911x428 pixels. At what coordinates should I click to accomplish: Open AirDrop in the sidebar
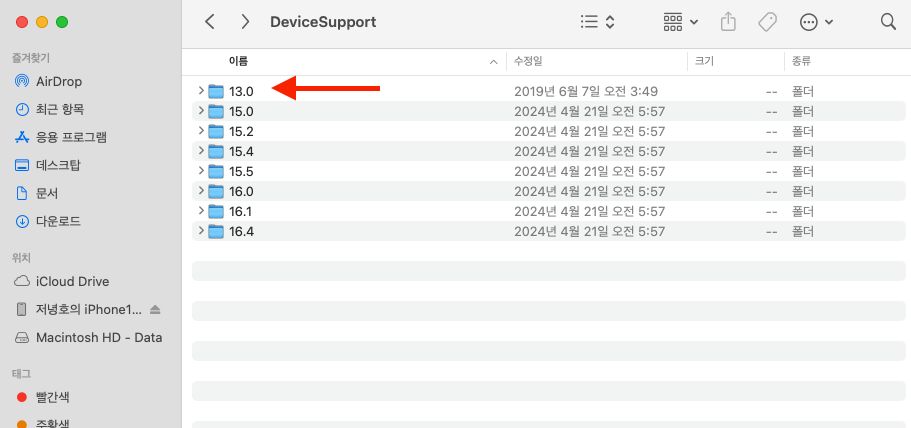click(48, 81)
